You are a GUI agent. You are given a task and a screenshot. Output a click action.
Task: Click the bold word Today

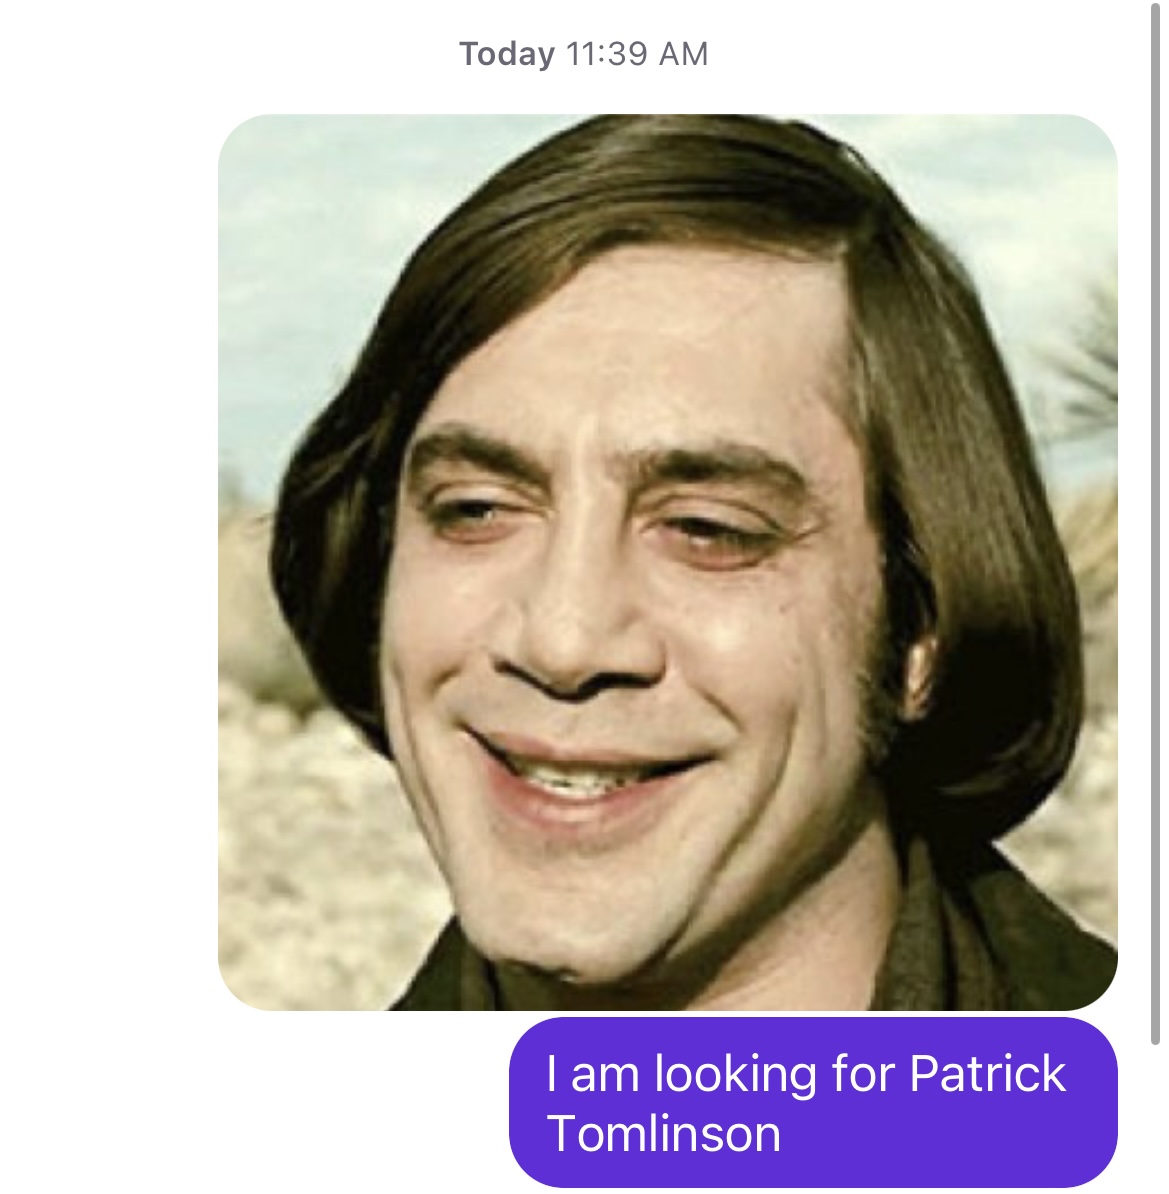pyautogui.click(x=506, y=54)
